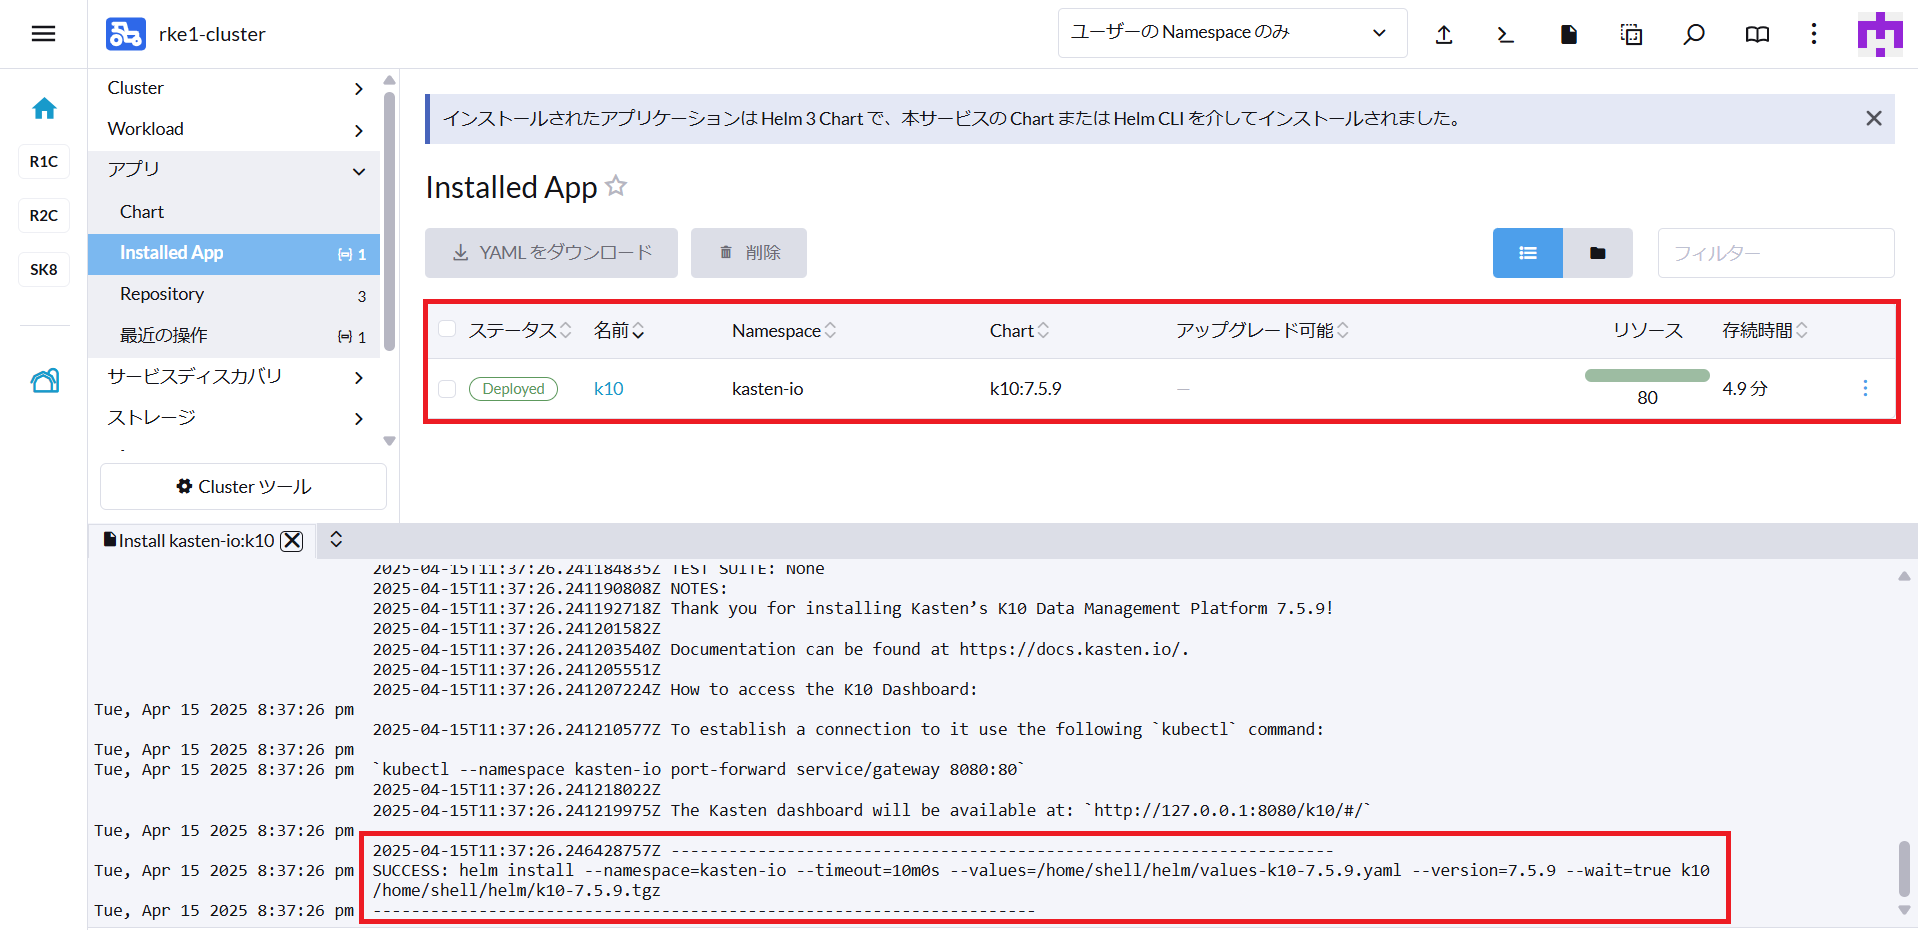Sort by Chart column

(x=1019, y=330)
